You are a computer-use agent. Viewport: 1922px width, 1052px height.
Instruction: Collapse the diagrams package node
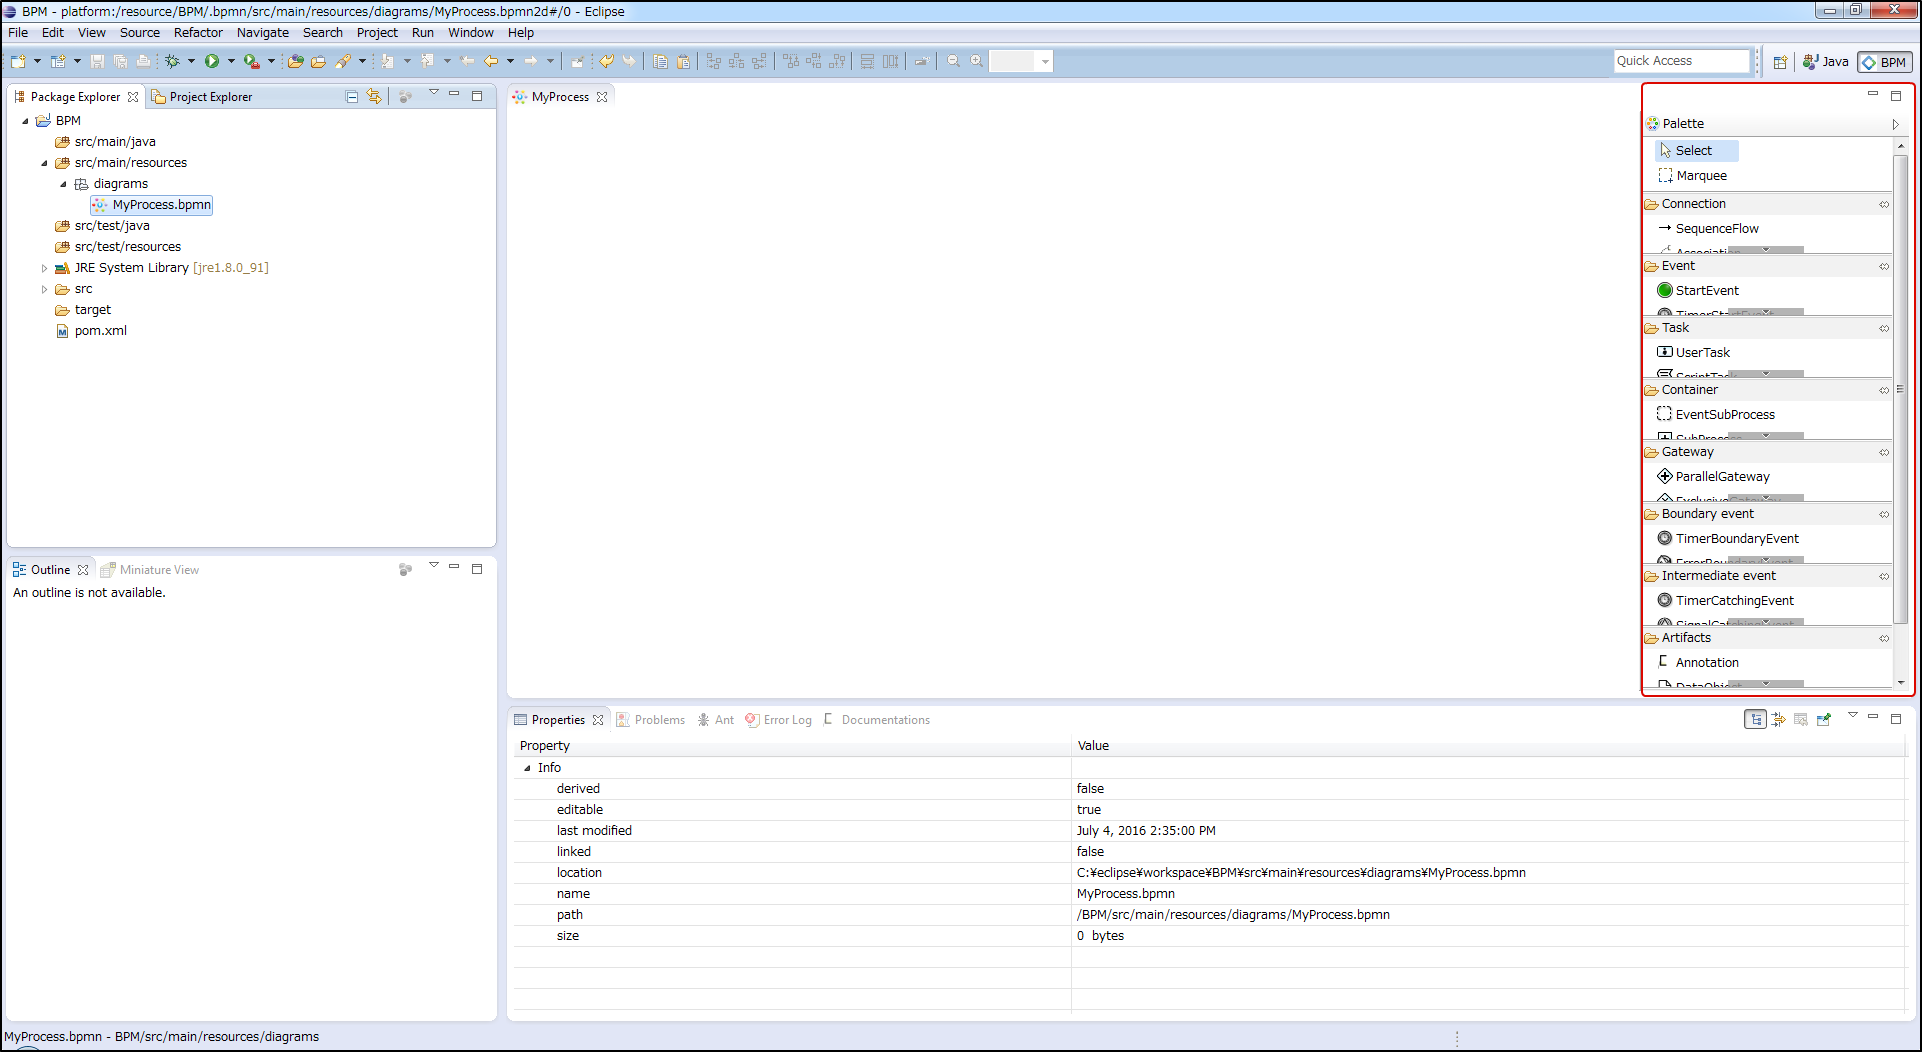[63, 184]
